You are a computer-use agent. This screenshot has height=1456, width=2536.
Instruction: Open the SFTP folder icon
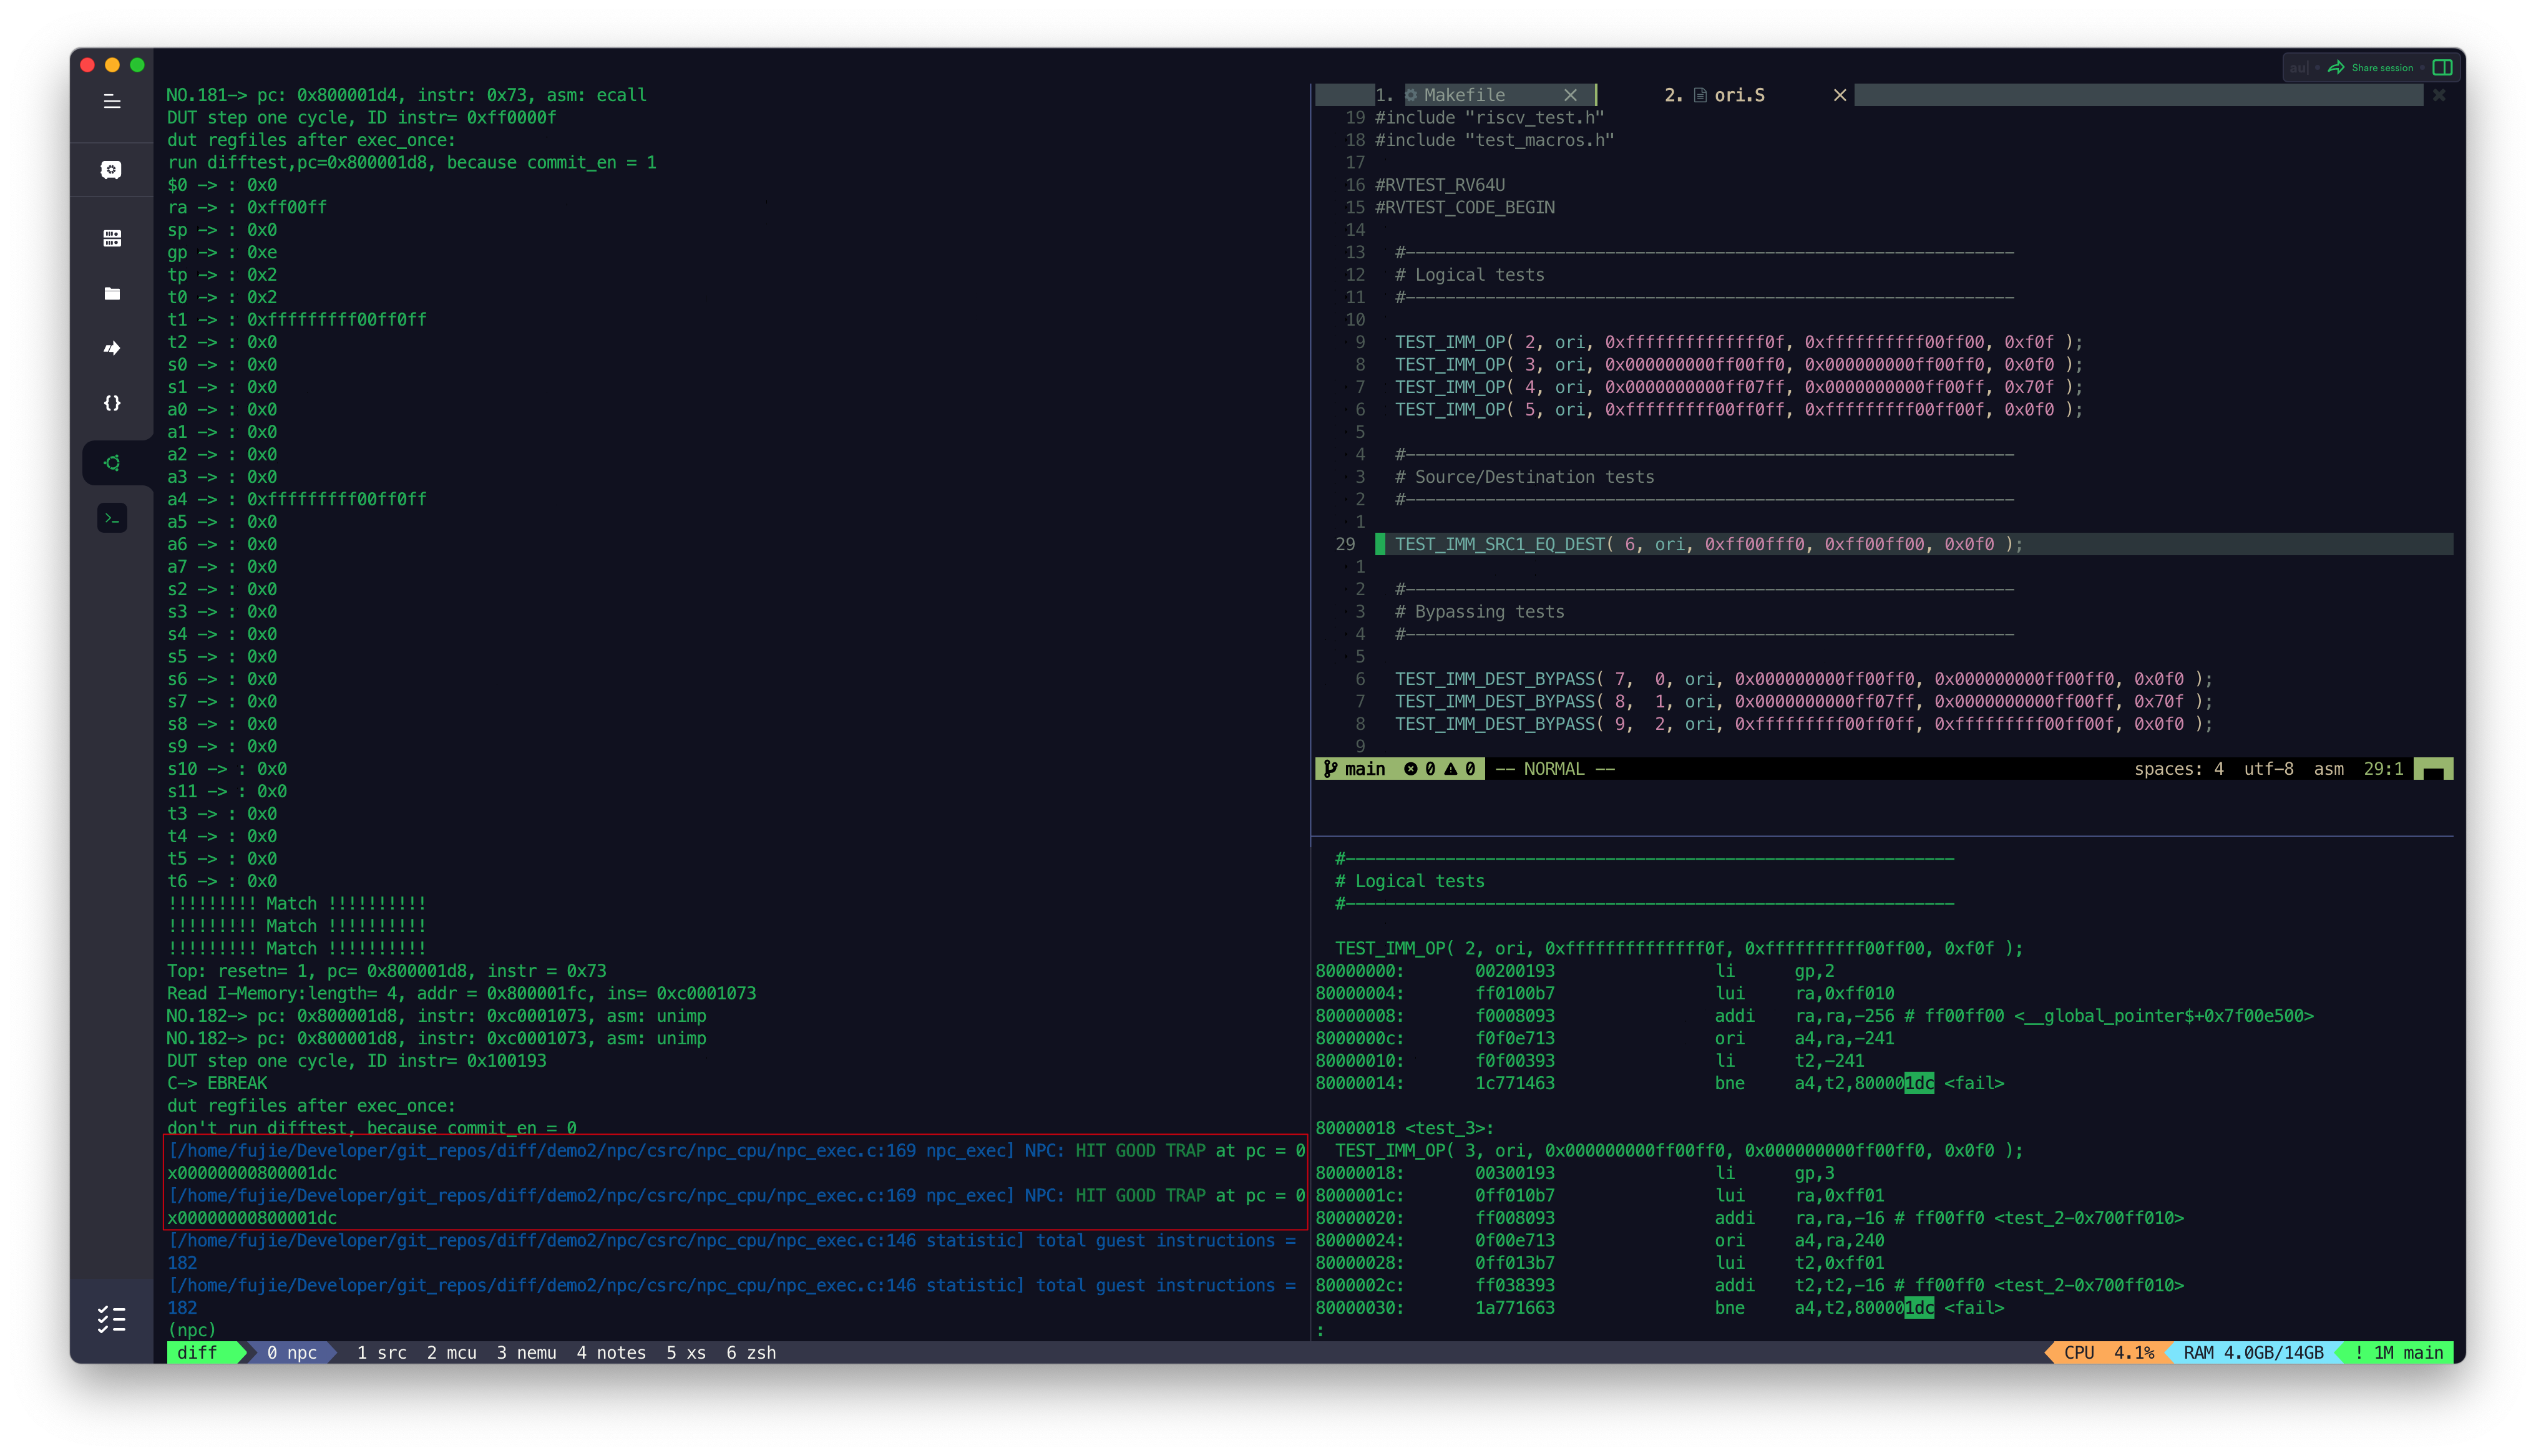(112, 293)
